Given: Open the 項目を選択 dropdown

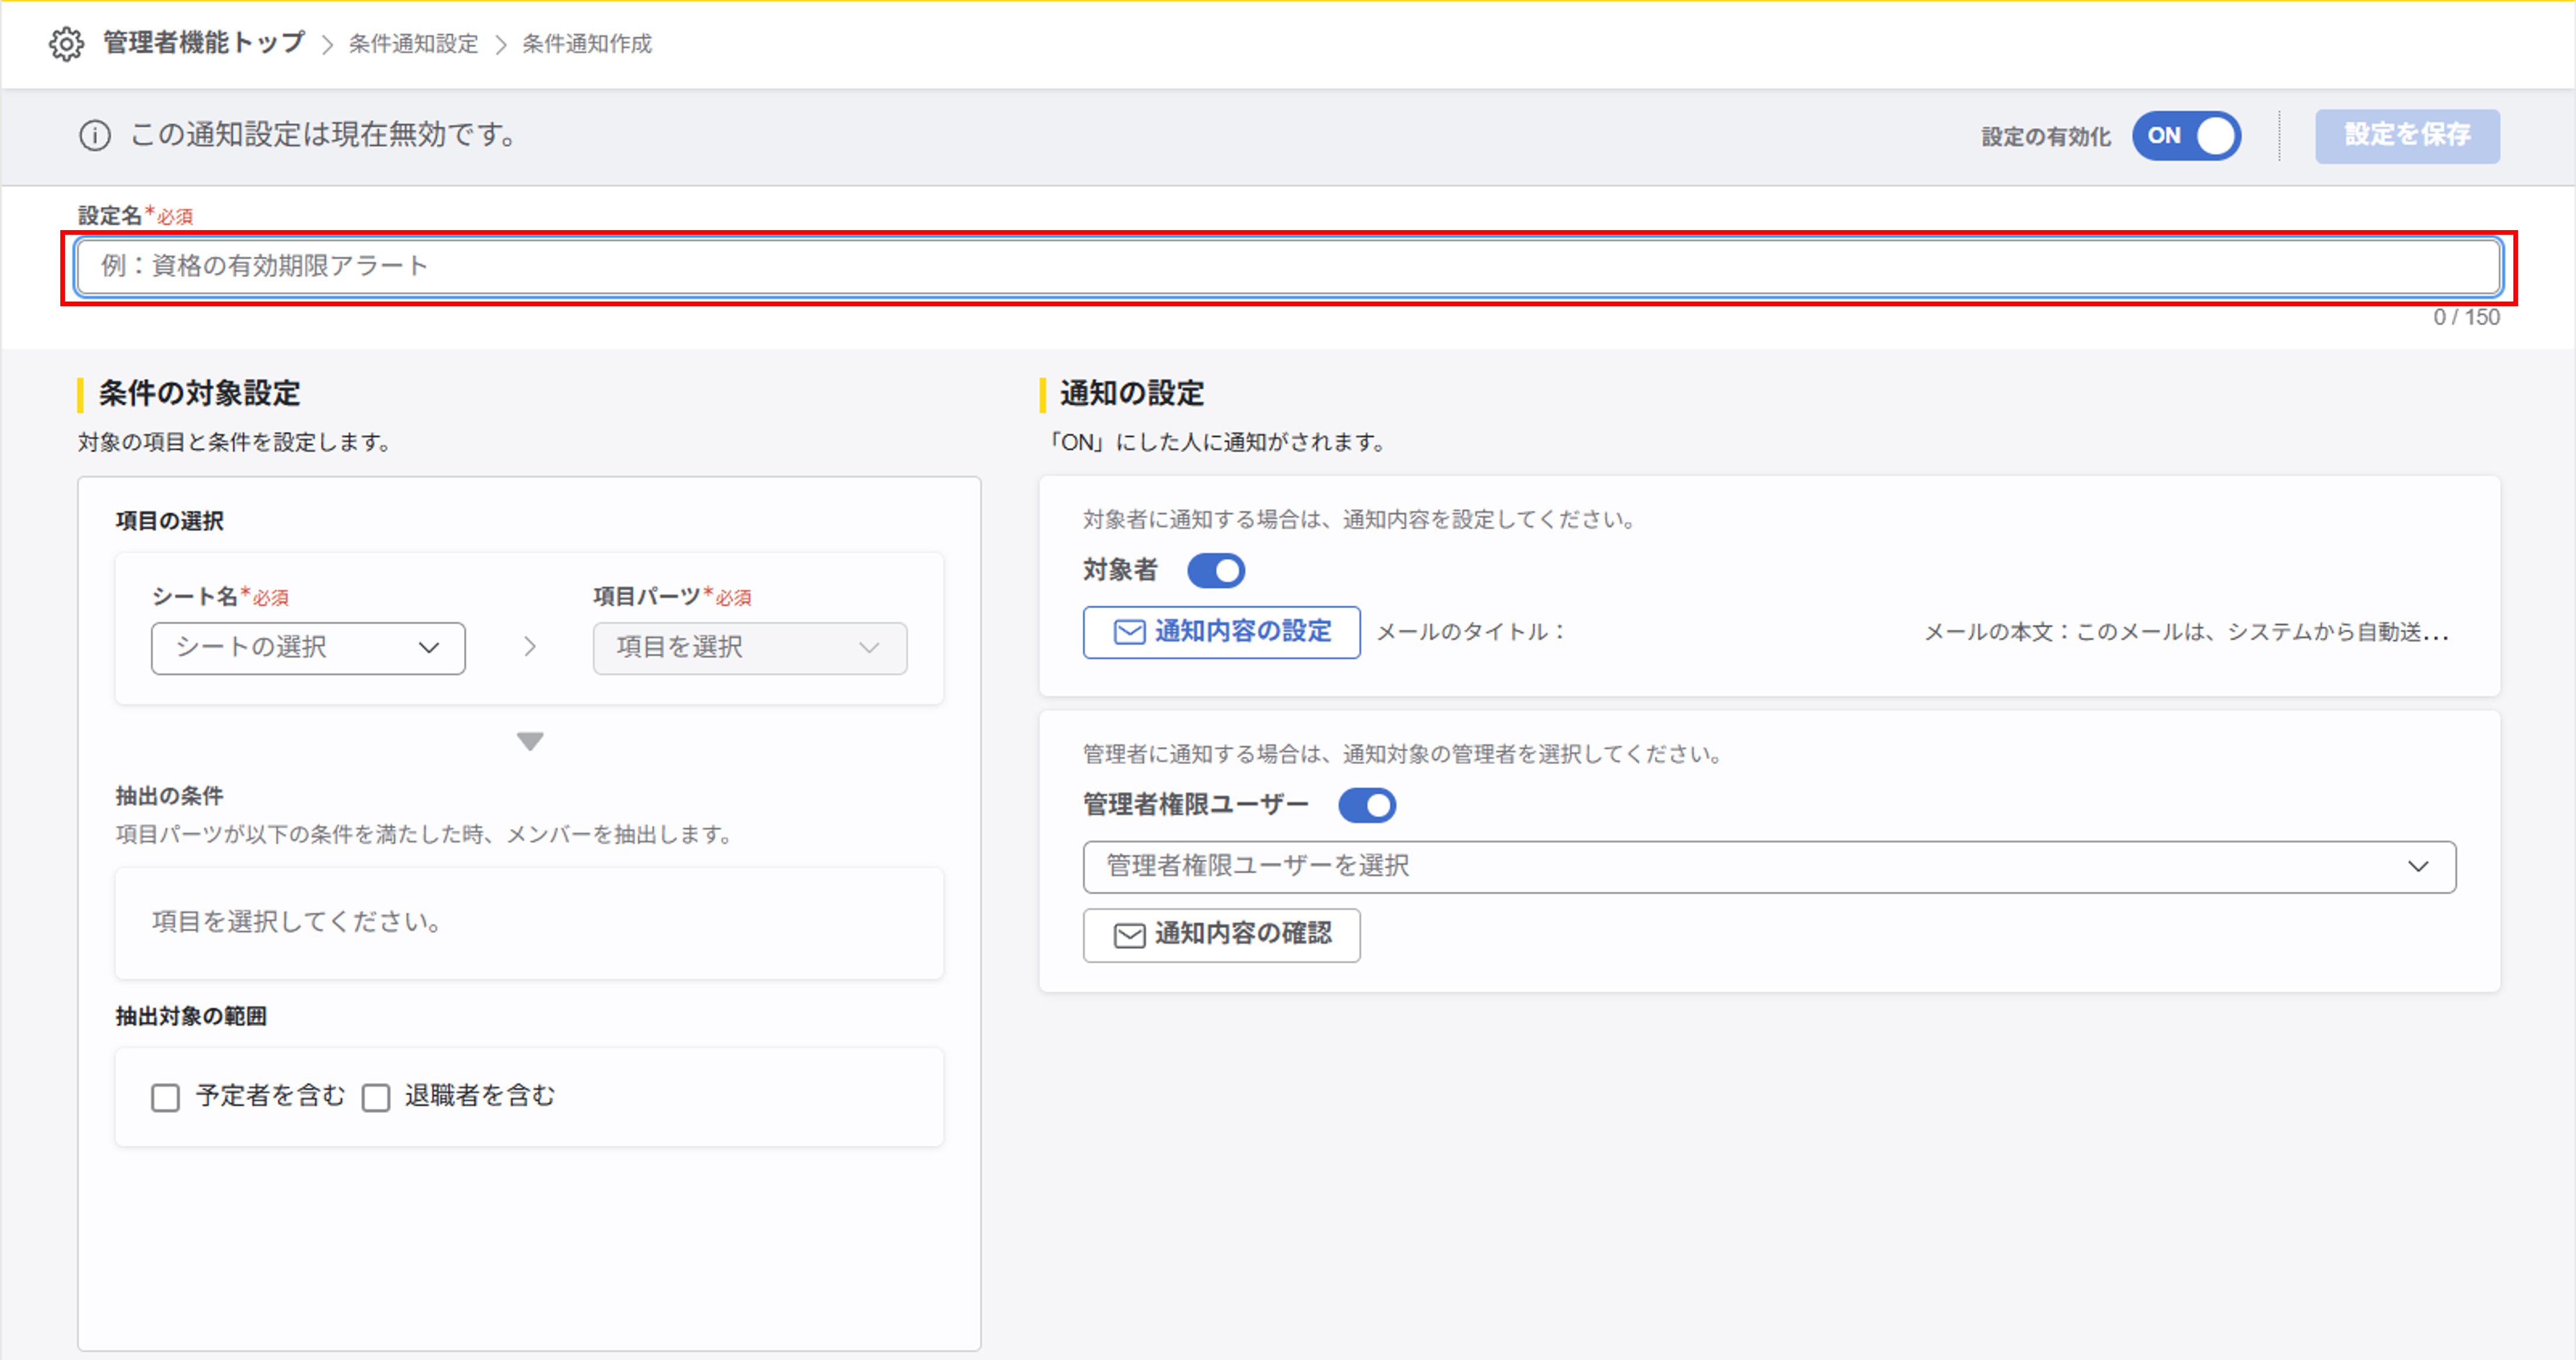Looking at the screenshot, I should (749, 647).
